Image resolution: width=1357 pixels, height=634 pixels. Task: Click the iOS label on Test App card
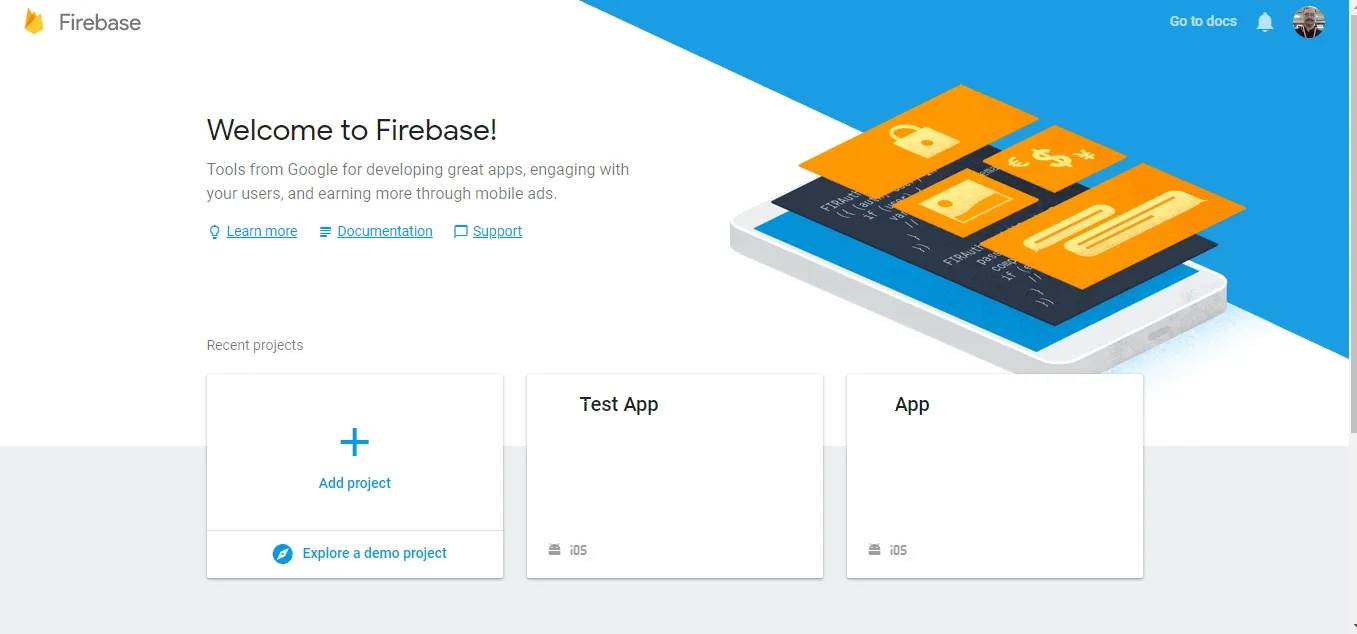[579, 550]
